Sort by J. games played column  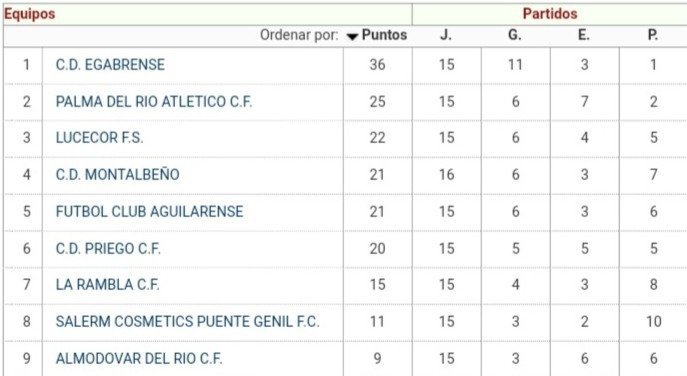coord(446,35)
